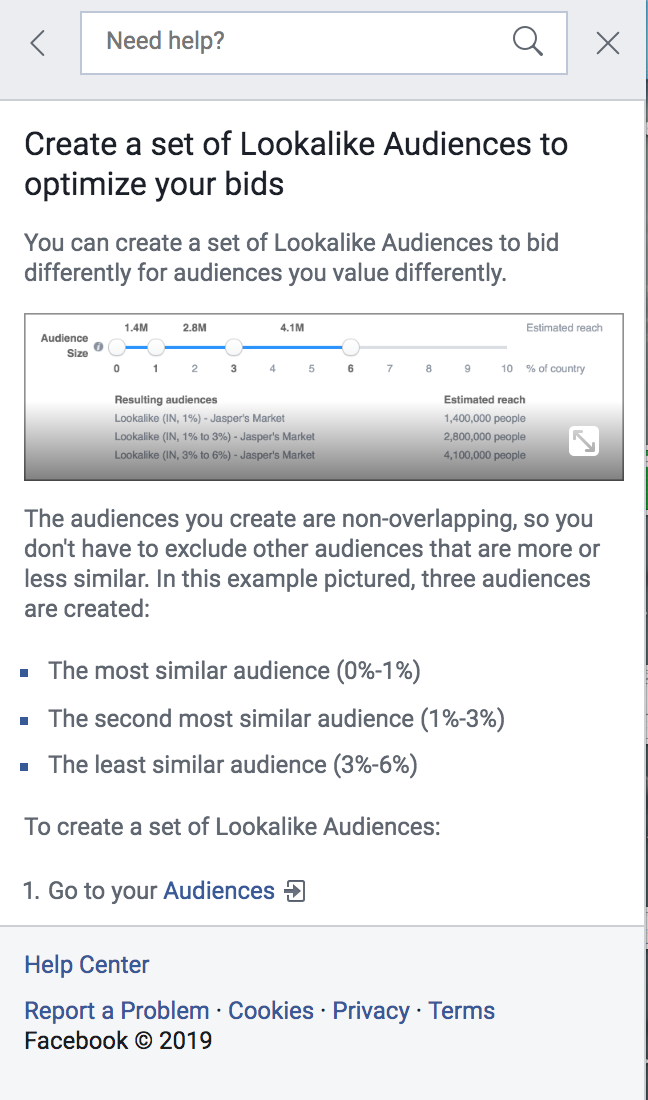Click the 'Need help?' search field
This screenshot has width=648, height=1100.
323,43
